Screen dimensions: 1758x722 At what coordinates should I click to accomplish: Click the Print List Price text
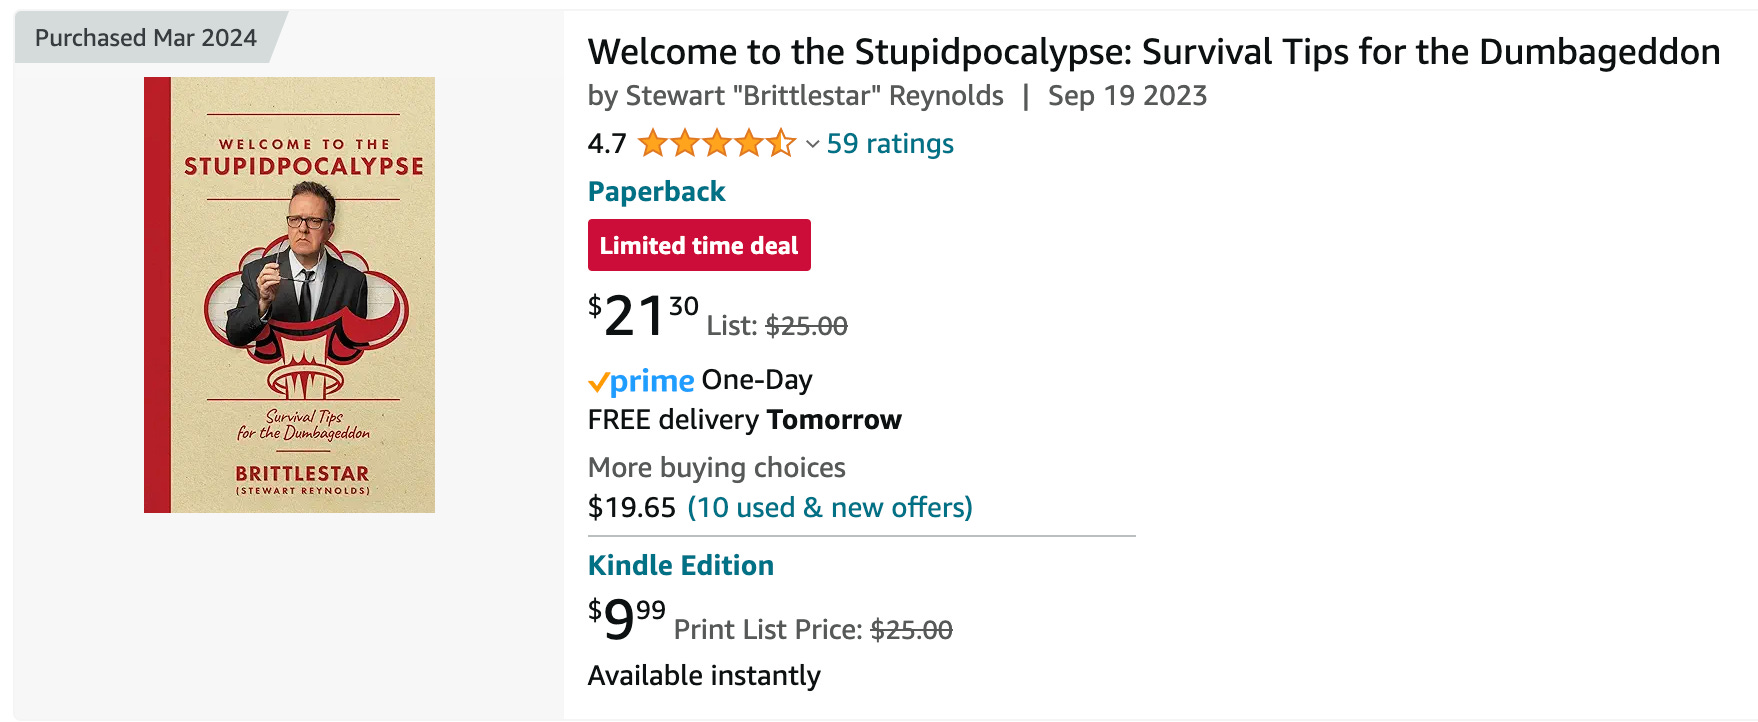coord(767,630)
